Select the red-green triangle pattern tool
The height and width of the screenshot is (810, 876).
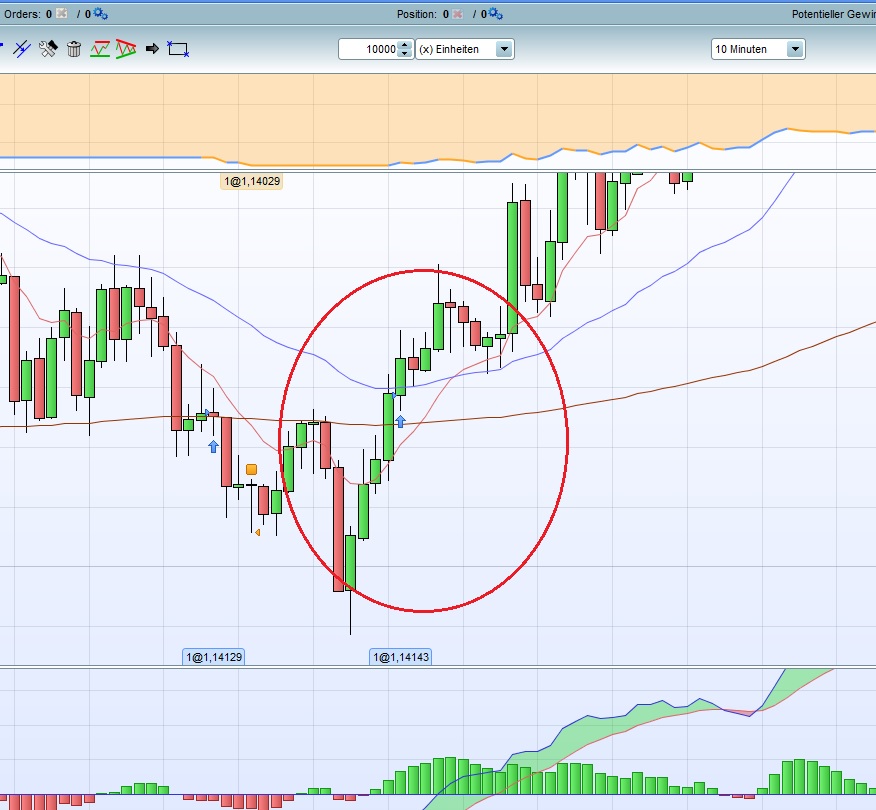pos(126,49)
